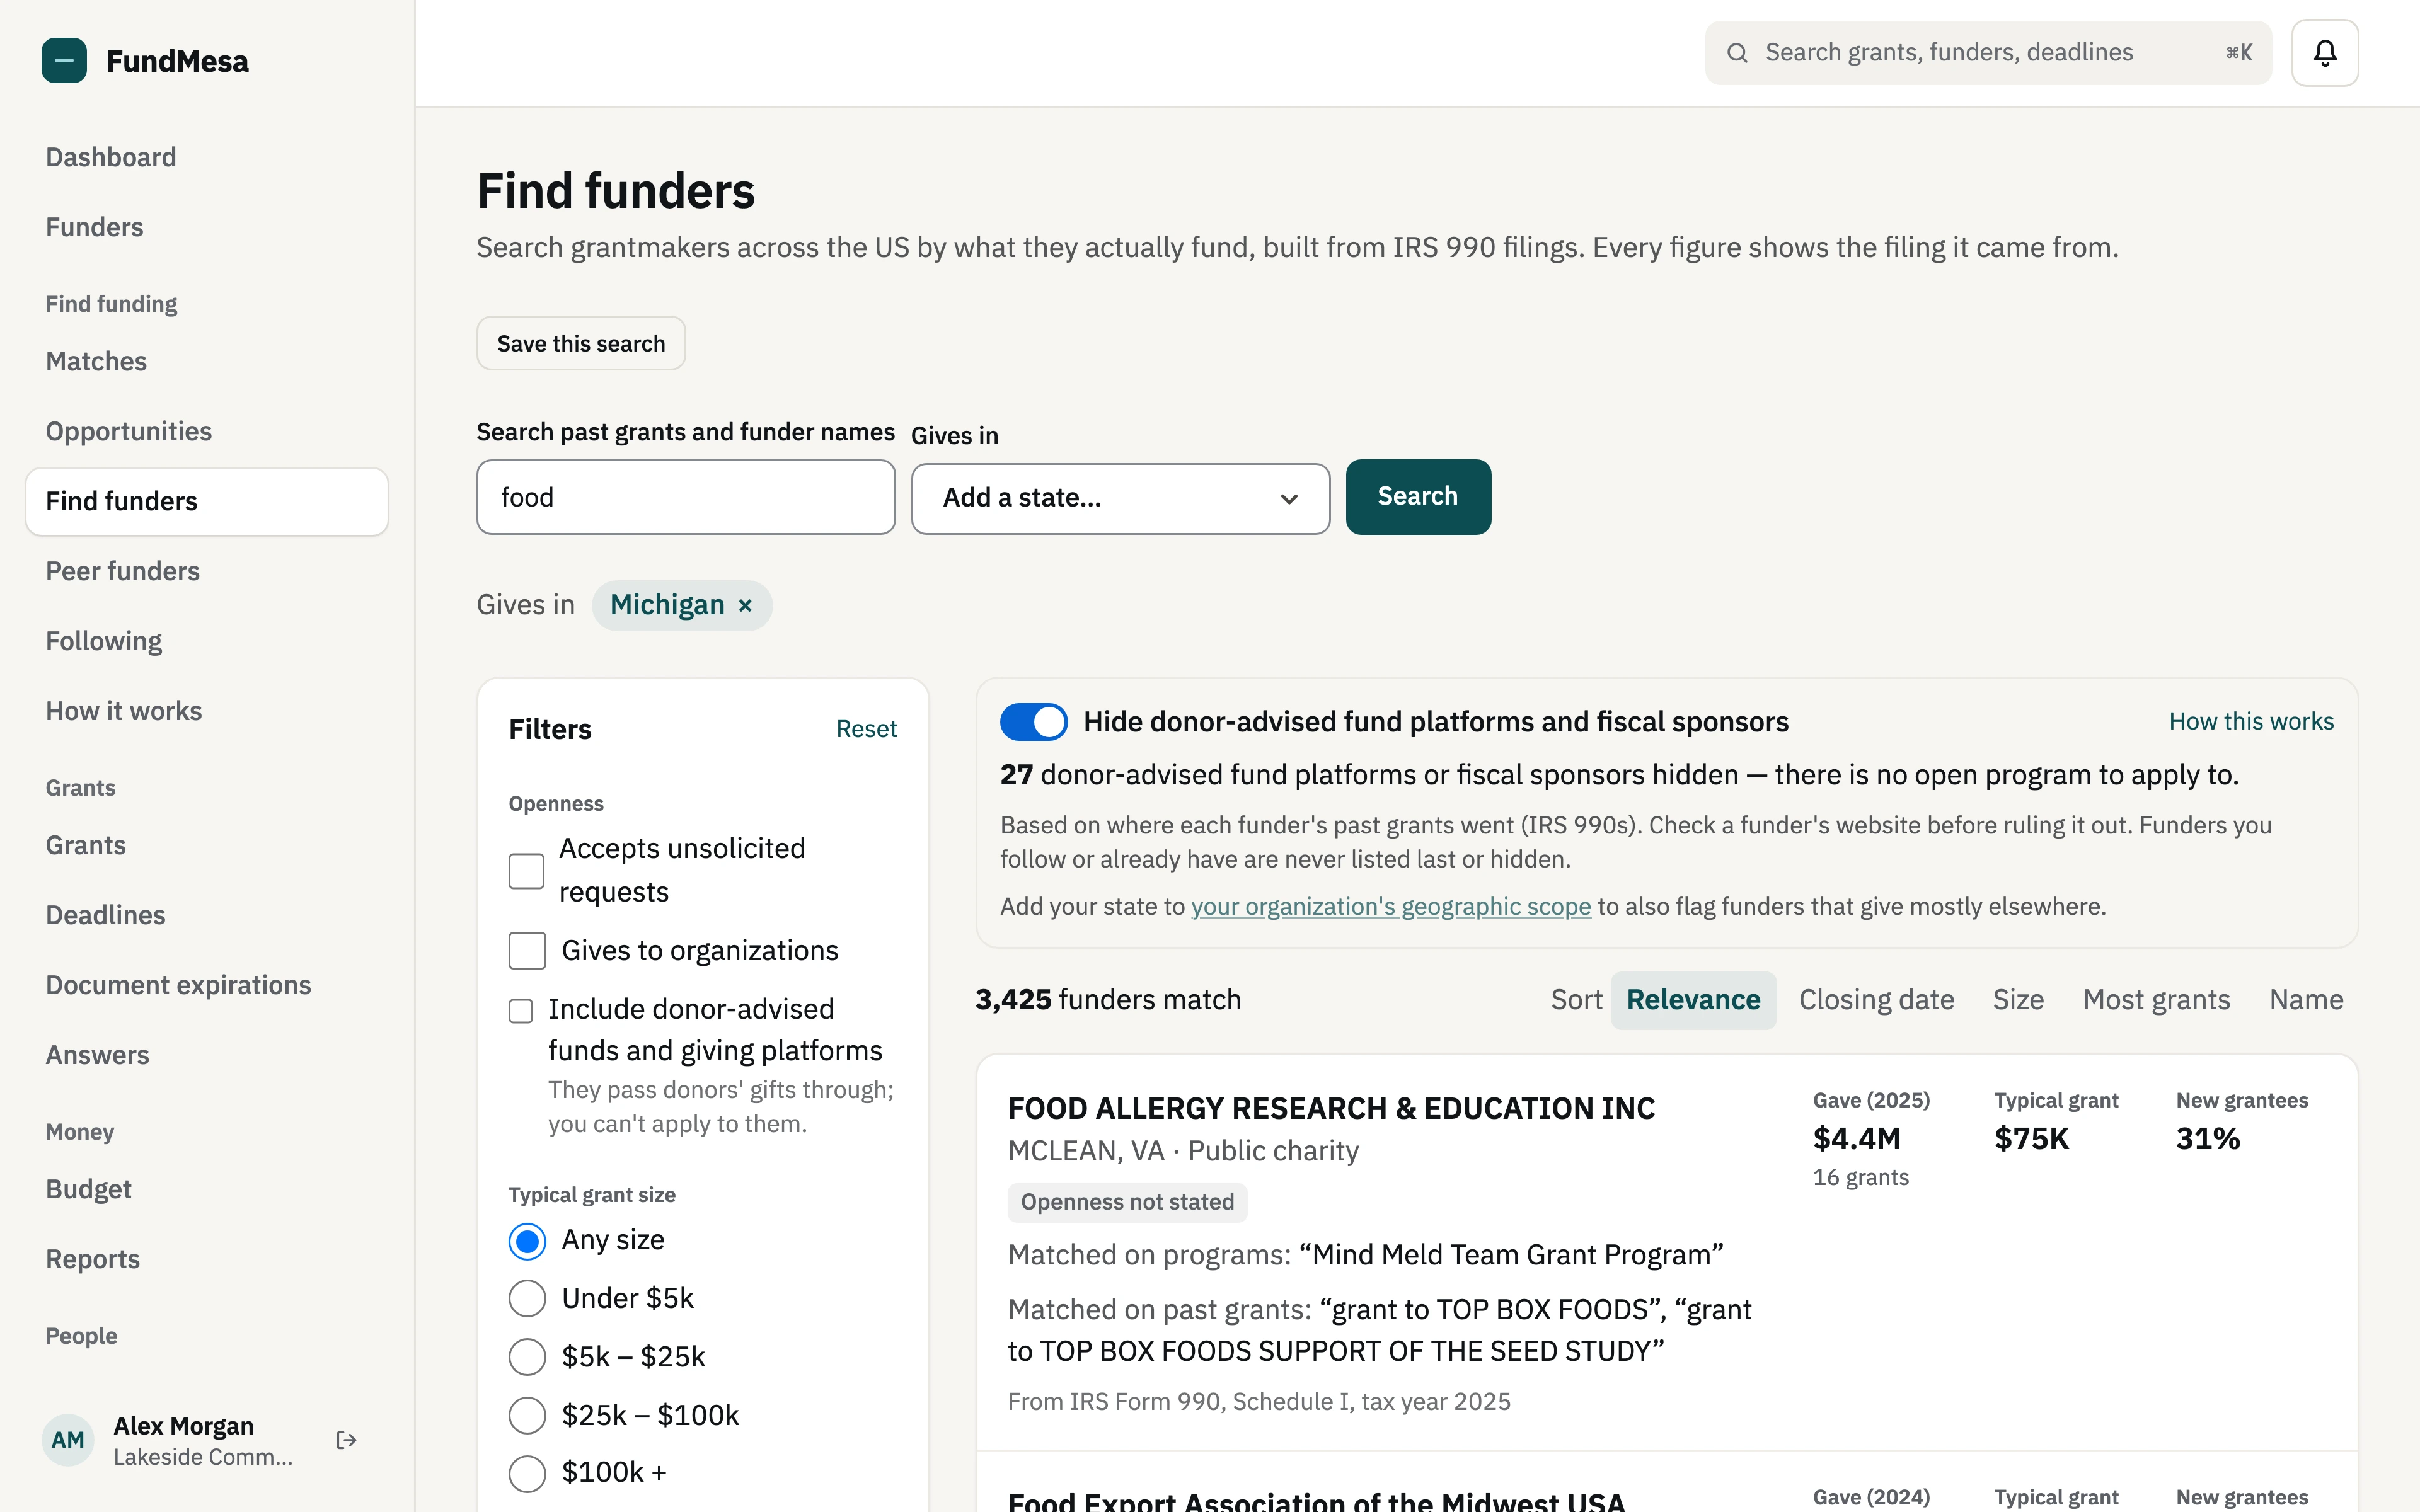This screenshot has width=2420, height=1512.
Task: Click the AM user avatar
Action: point(67,1440)
